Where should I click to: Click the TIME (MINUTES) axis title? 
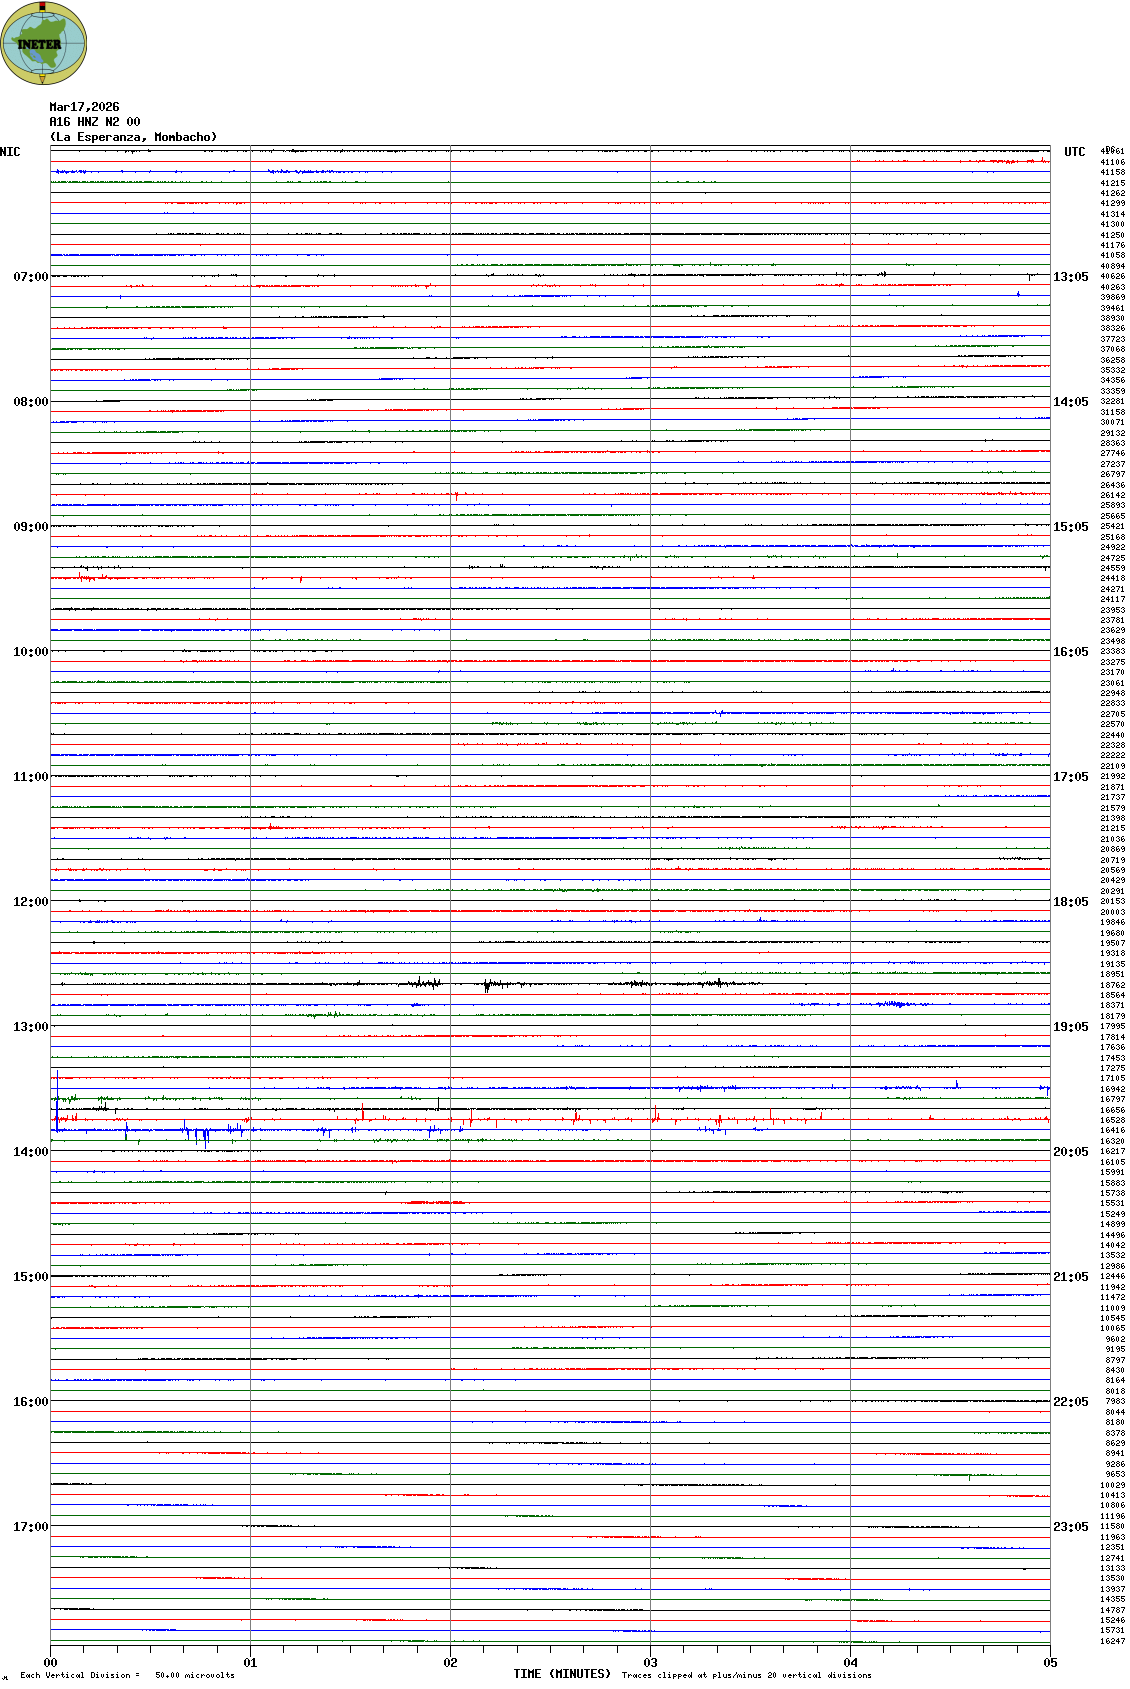pyautogui.click(x=561, y=1674)
